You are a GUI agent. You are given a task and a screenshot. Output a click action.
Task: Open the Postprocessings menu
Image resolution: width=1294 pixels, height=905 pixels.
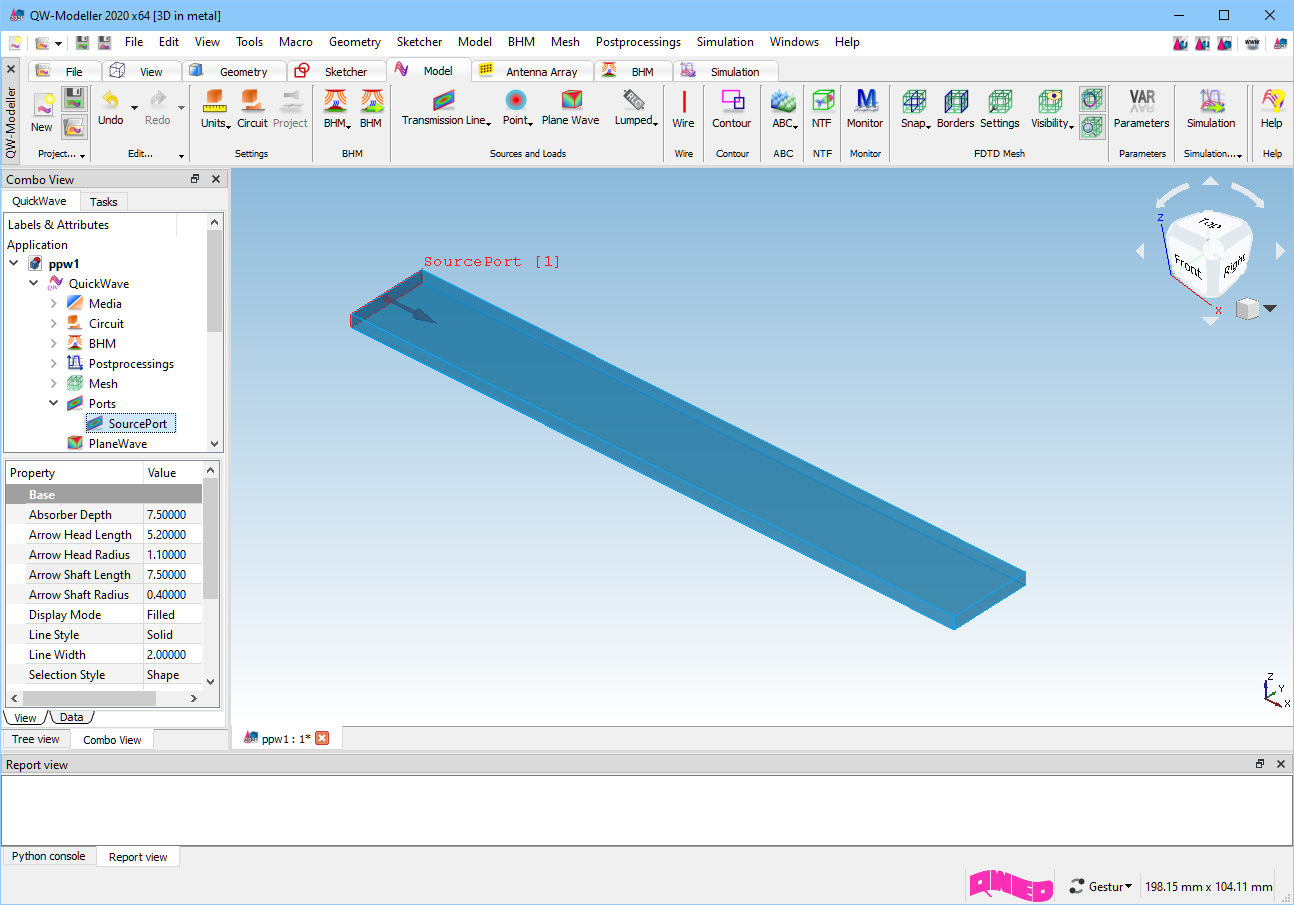638,42
